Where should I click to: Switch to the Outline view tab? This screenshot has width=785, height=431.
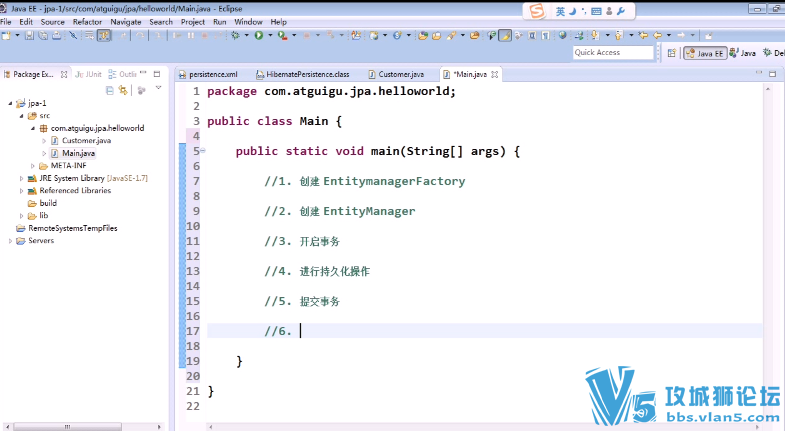[x=123, y=74]
